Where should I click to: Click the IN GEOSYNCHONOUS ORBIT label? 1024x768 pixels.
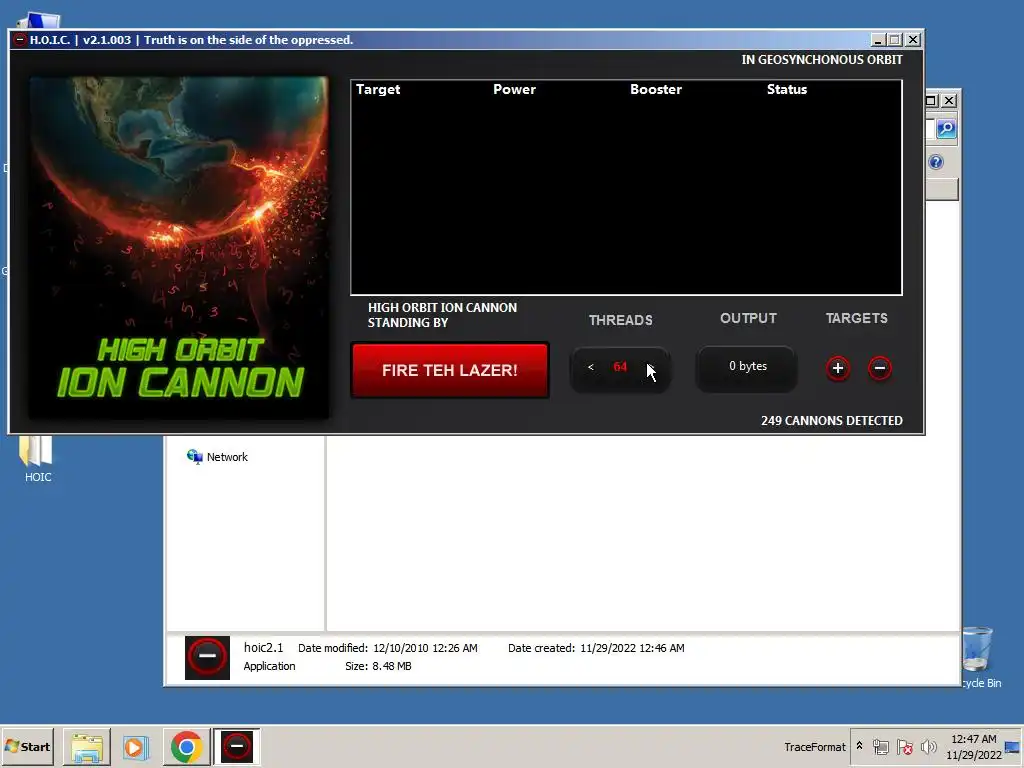pos(822,59)
